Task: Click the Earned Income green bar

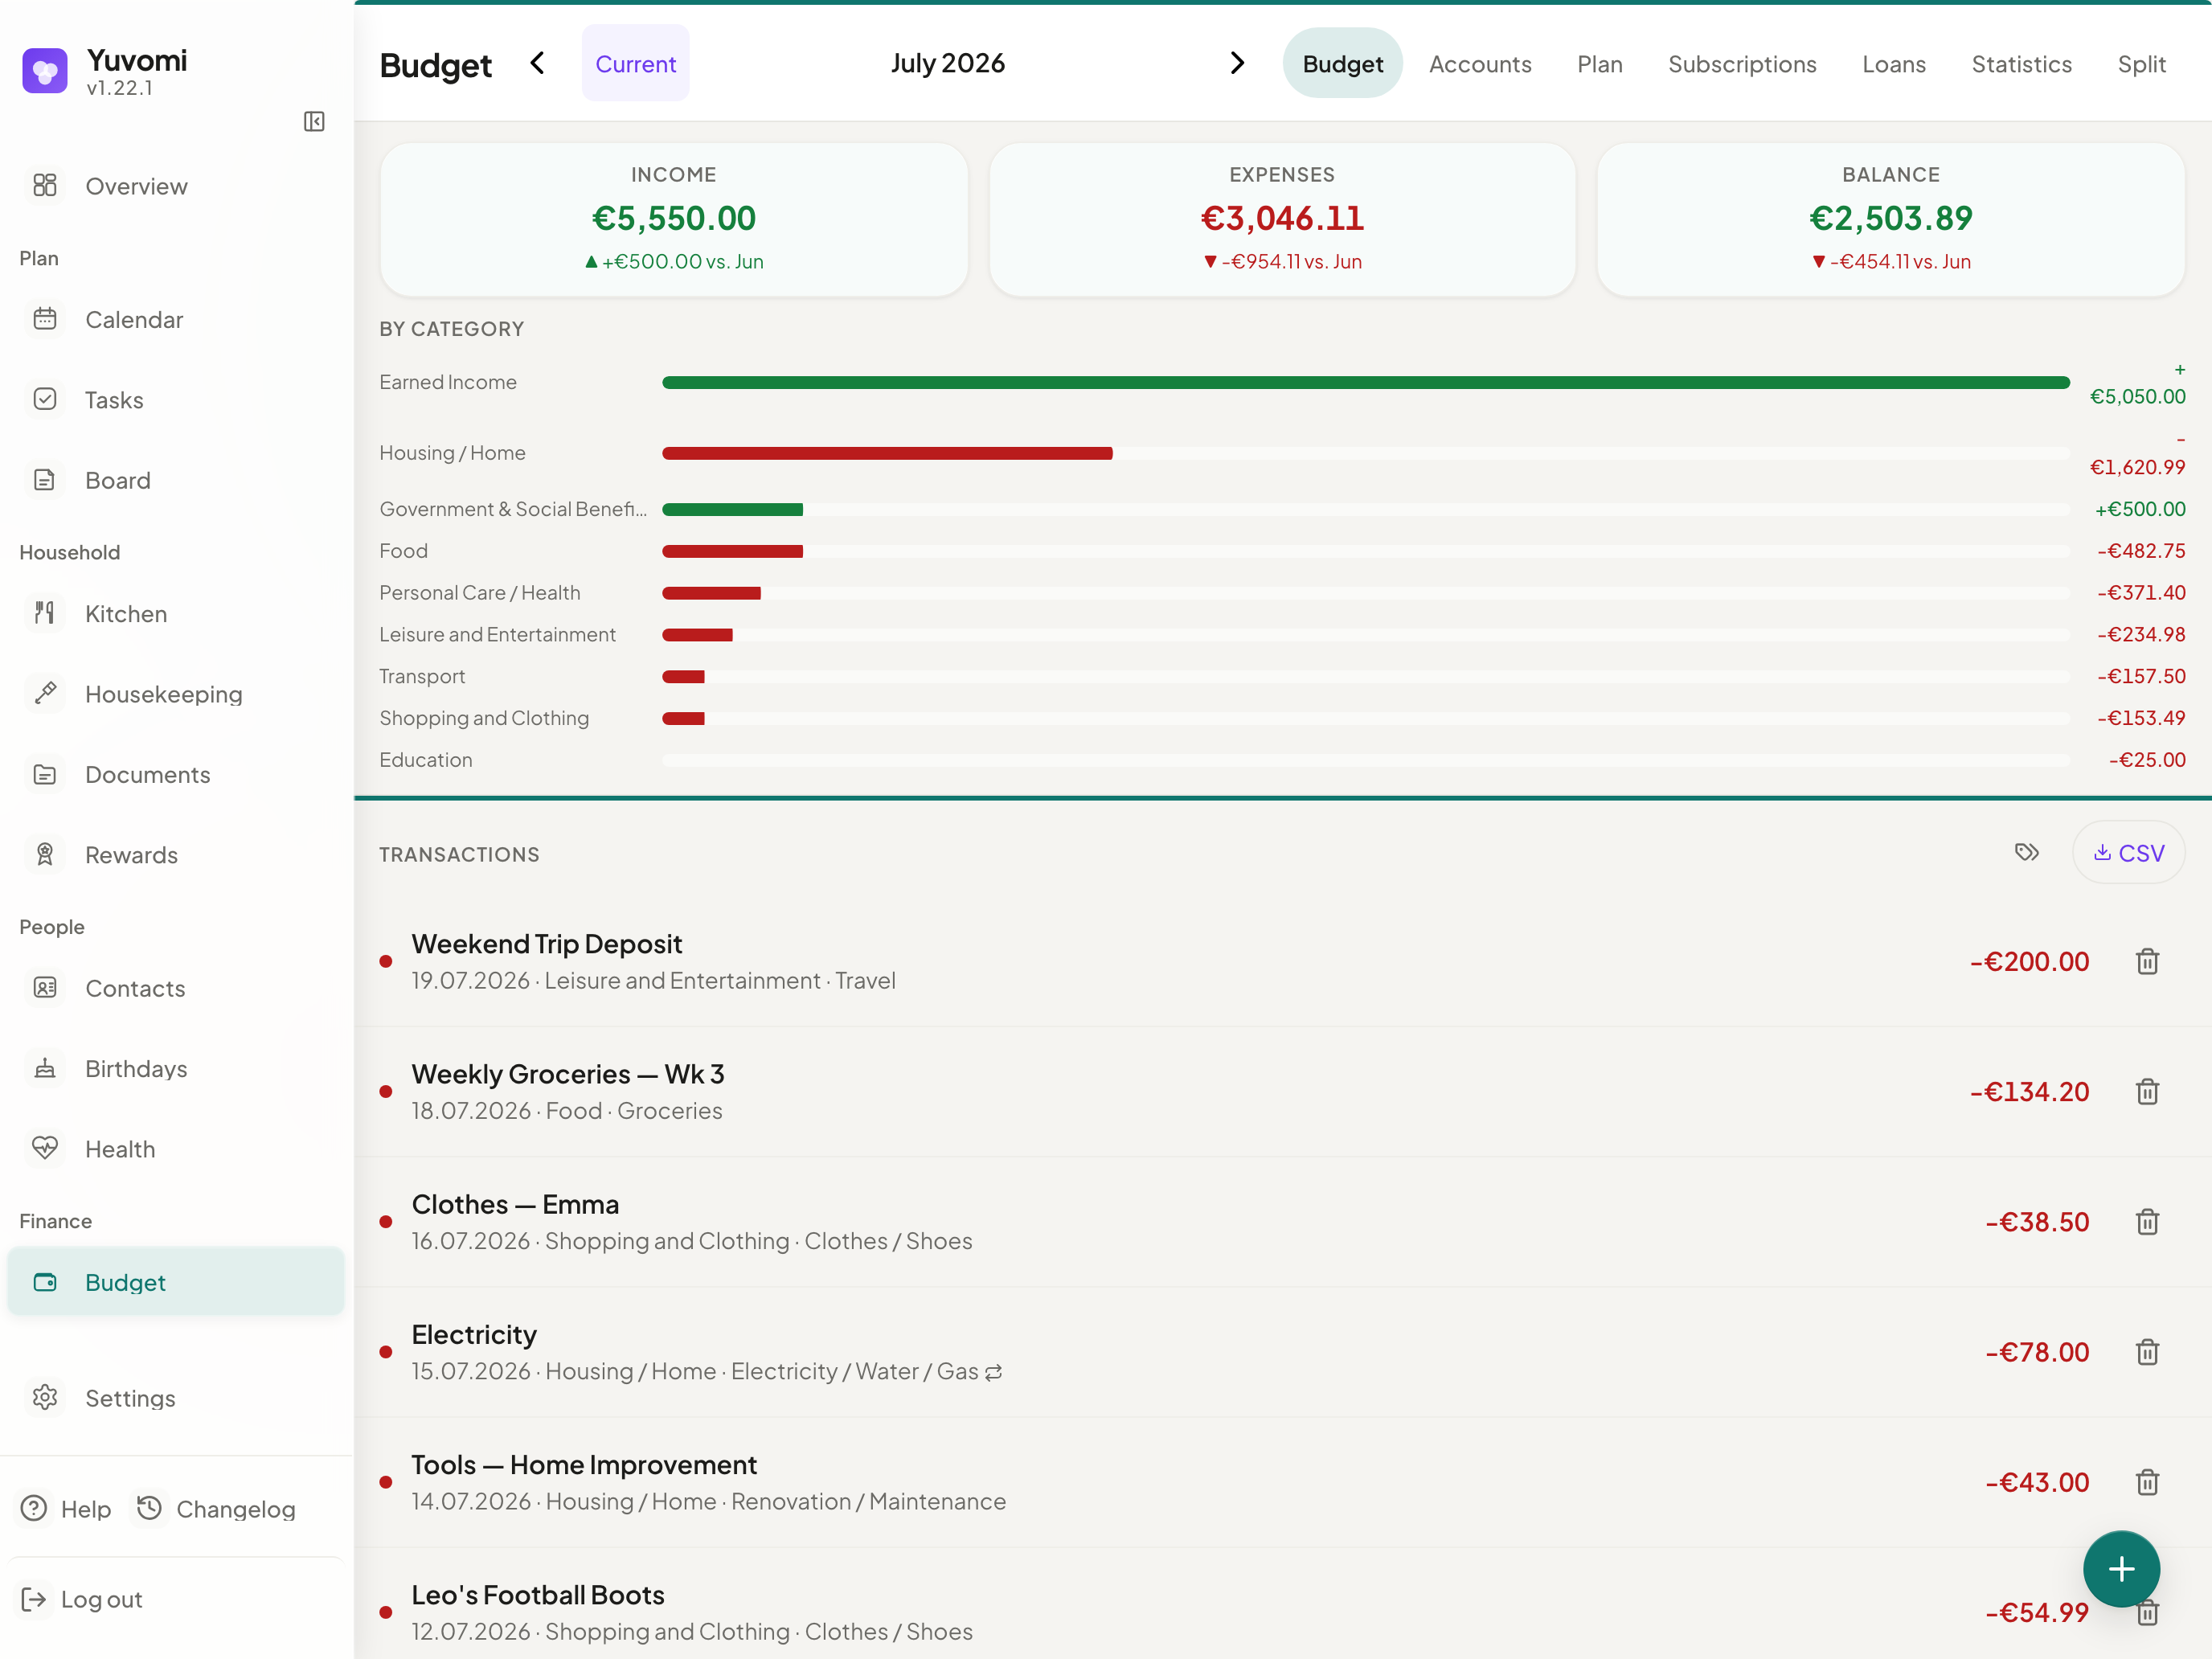Action: pos(1365,382)
